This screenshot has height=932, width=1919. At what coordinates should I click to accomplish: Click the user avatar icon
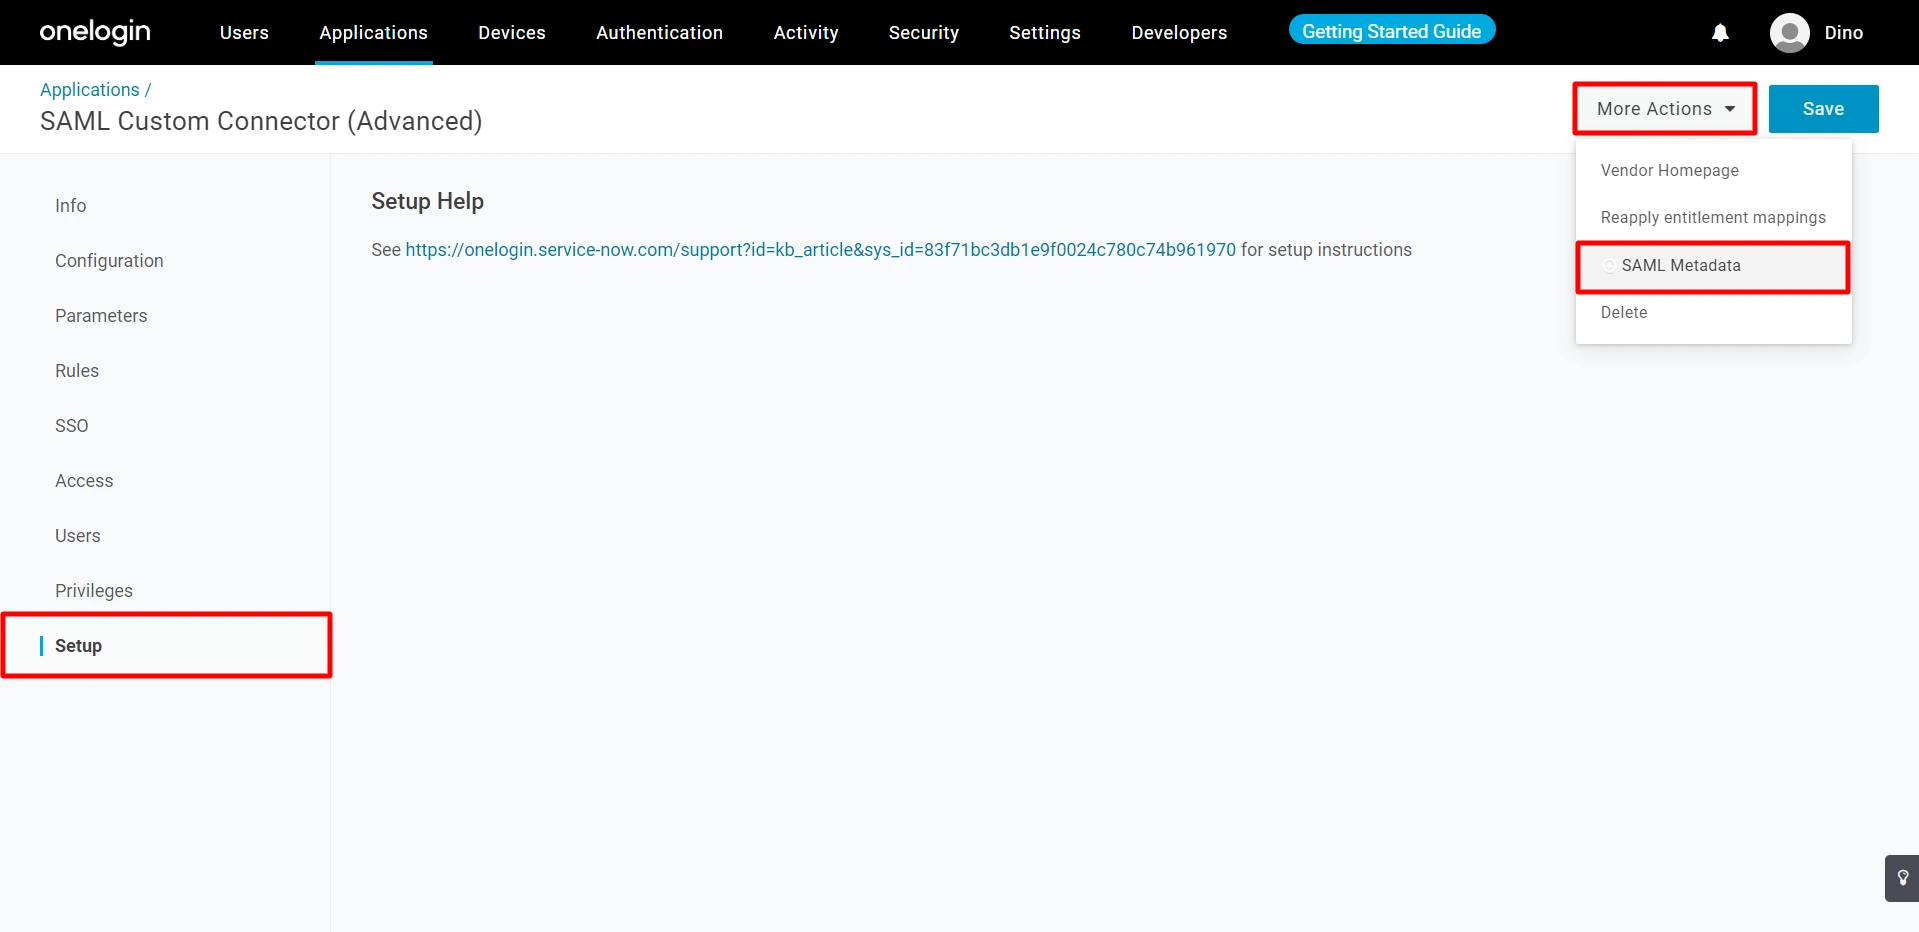pyautogui.click(x=1789, y=33)
